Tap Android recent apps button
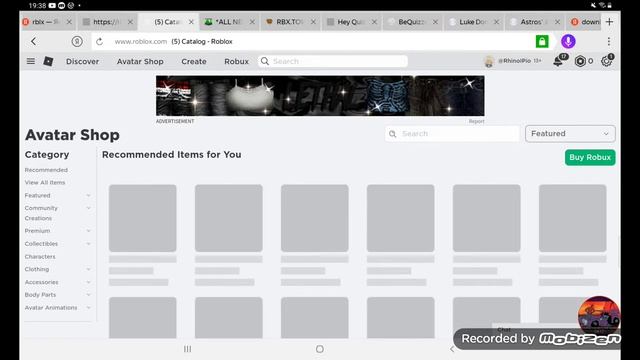This screenshot has width=640, height=360. point(187,349)
